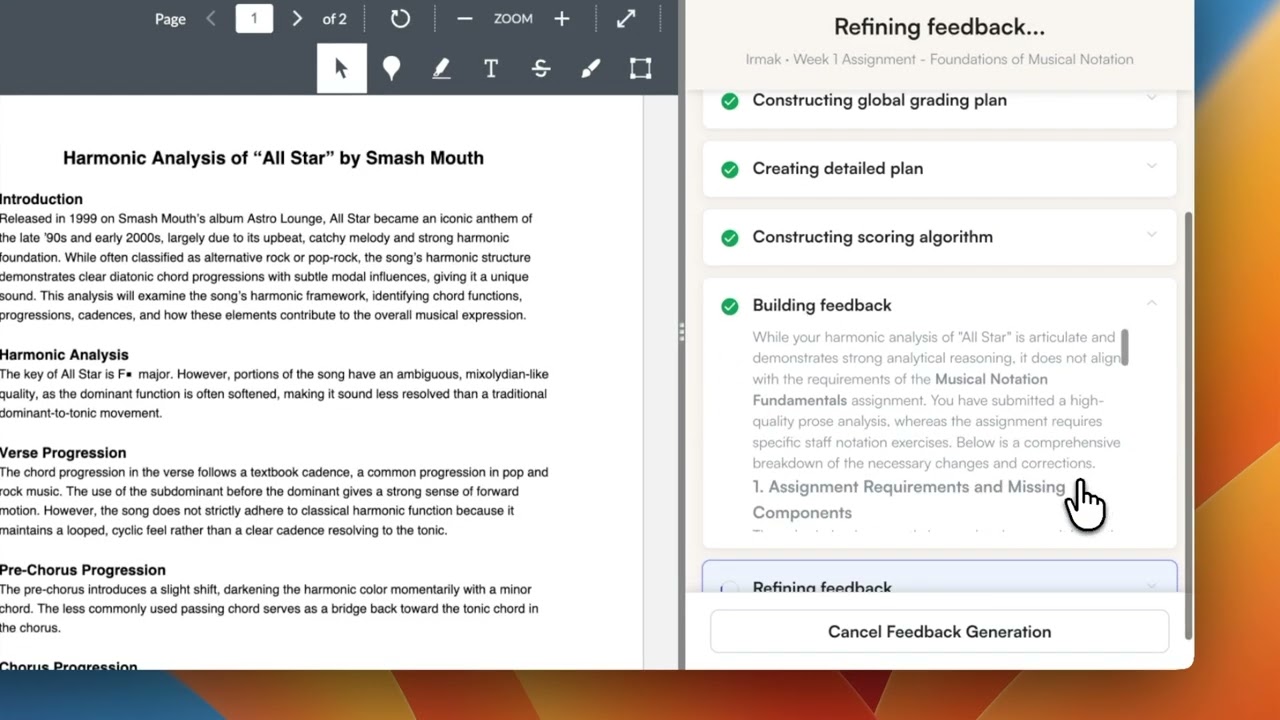Click the feedback panel vertical scrollbar
Viewport: 1280px width, 720px height.
coord(1189,425)
